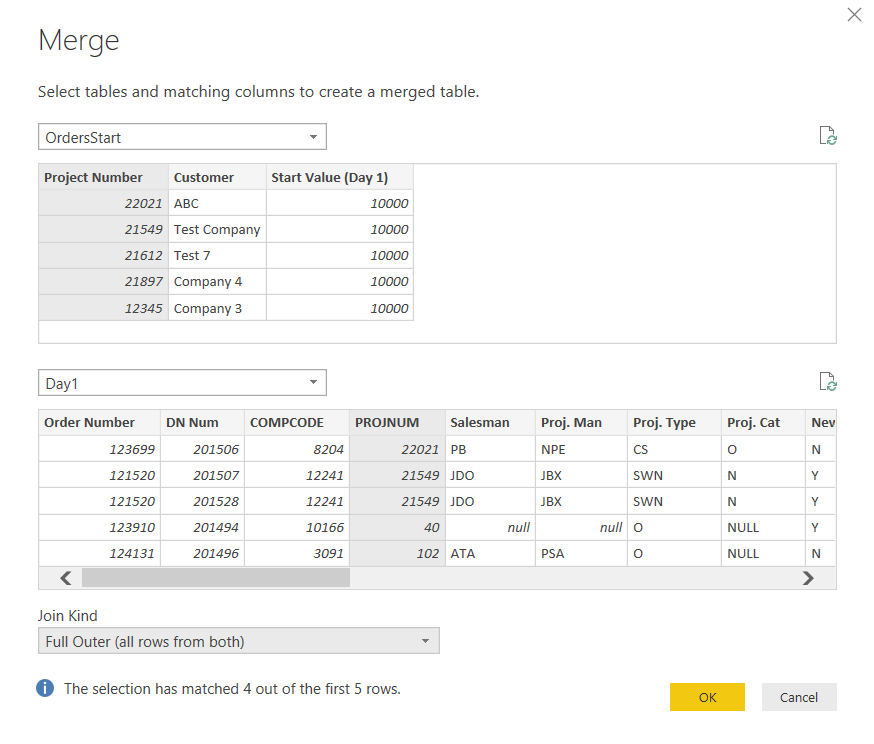Select the DN Num column header

(202, 422)
